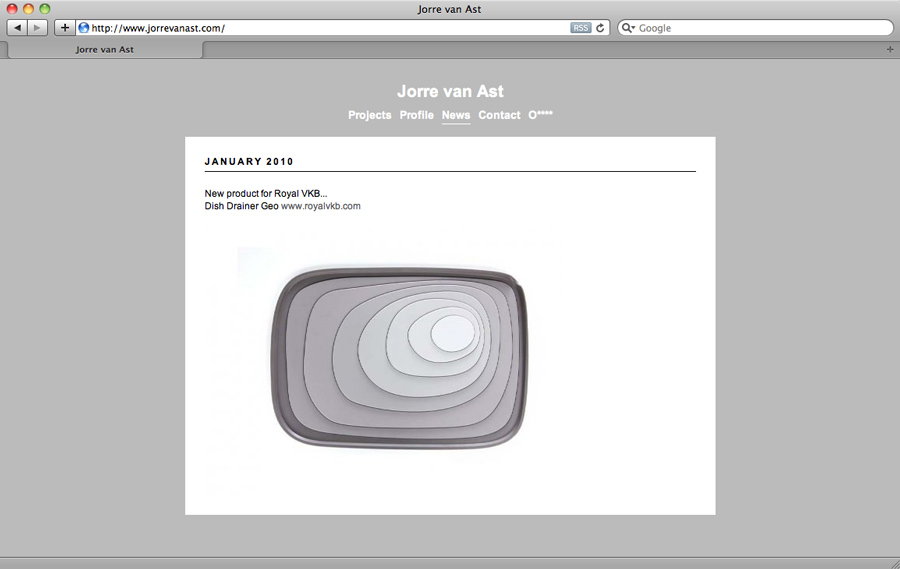Go to the News section
Screen dimensions: 900x569
456,115
